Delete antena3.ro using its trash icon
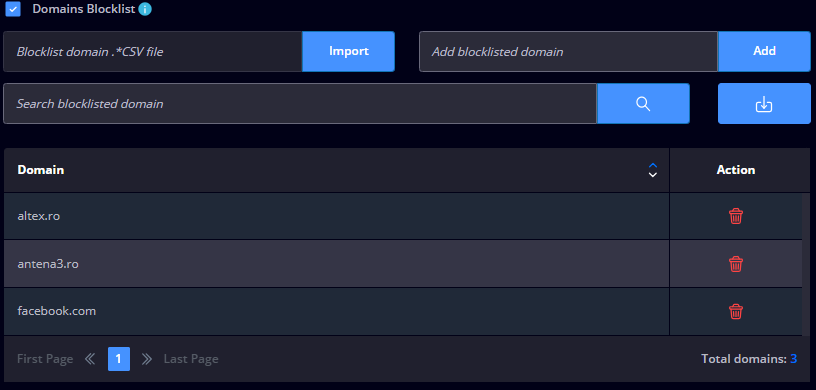Image resolution: width=816 pixels, height=390 pixels. [x=736, y=264]
